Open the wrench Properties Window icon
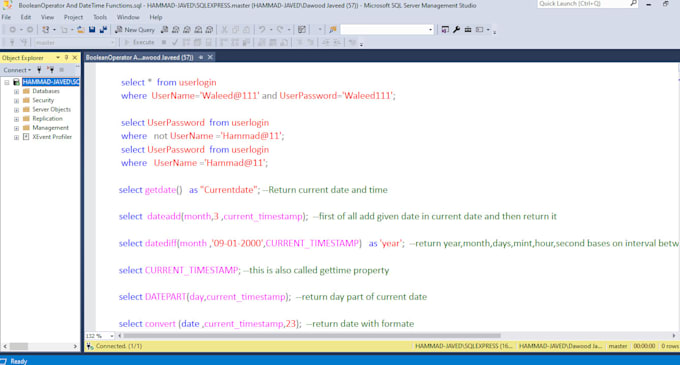The height and width of the screenshot is (365, 680). pyautogui.click(x=456, y=29)
